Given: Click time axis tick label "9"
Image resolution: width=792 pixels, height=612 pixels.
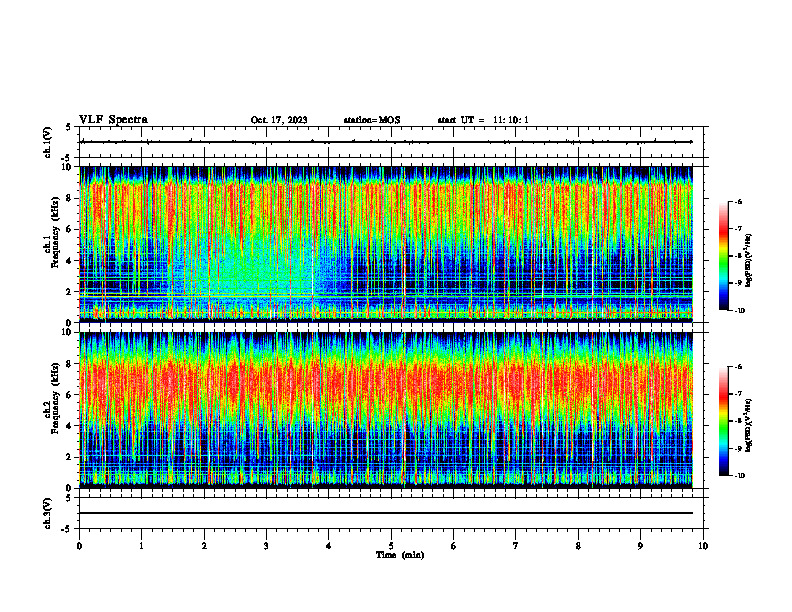Looking at the screenshot, I should point(640,546).
